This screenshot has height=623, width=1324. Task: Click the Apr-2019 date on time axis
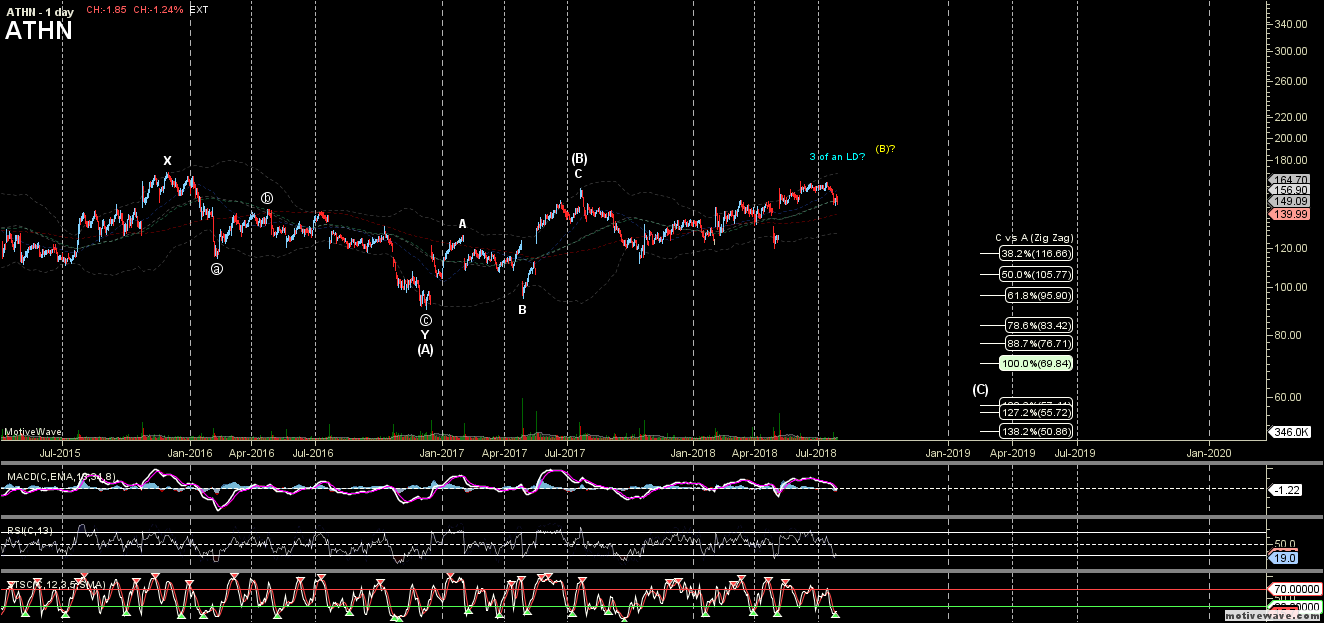coord(1013,453)
